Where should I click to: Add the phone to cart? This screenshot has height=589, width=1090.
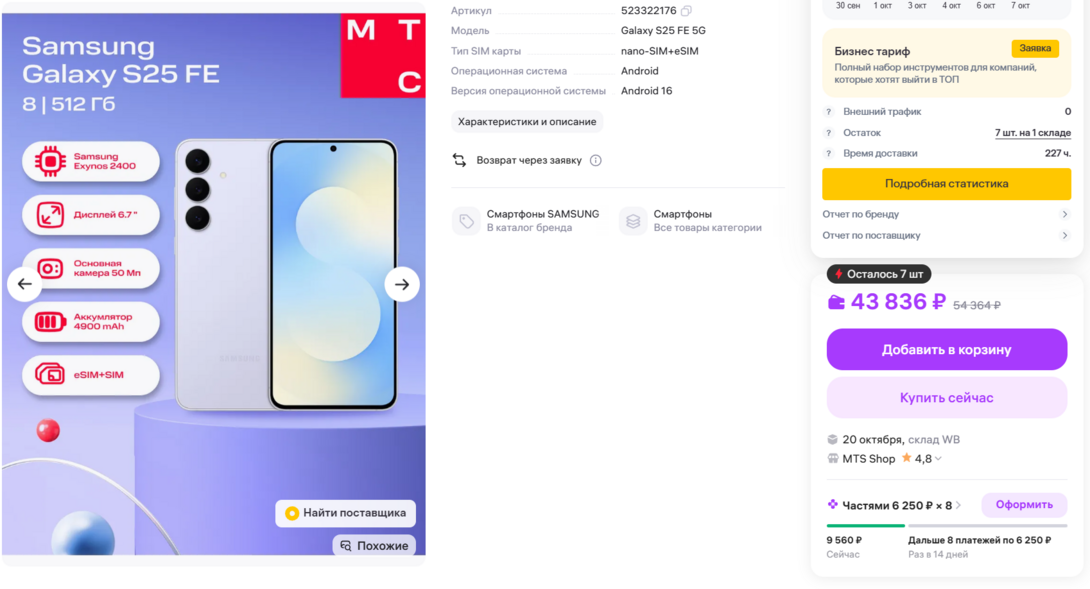click(946, 350)
